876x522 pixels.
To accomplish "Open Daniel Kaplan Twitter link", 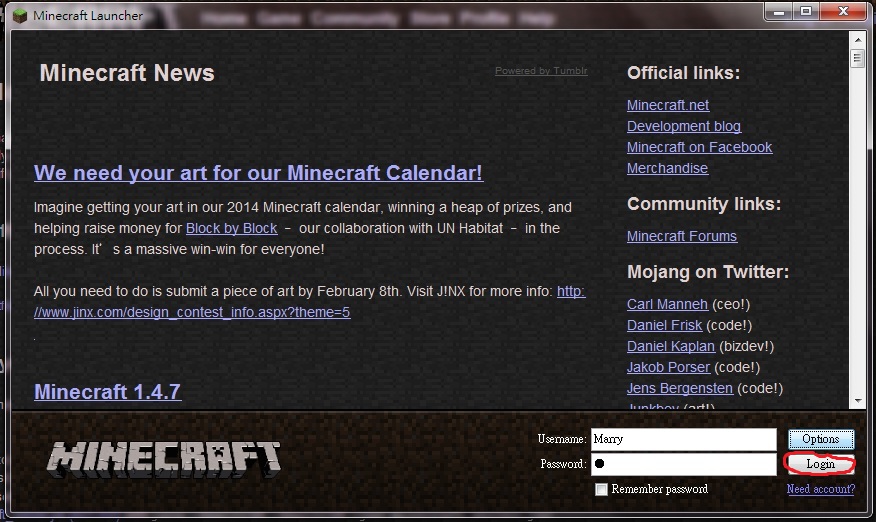I will pos(671,347).
